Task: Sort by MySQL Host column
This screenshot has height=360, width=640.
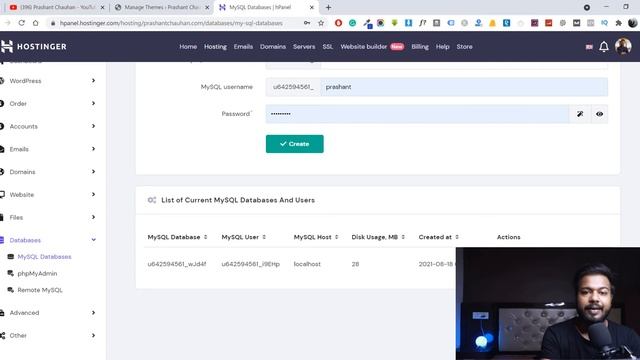Action: pyautogui.click(x=316, y=237)
